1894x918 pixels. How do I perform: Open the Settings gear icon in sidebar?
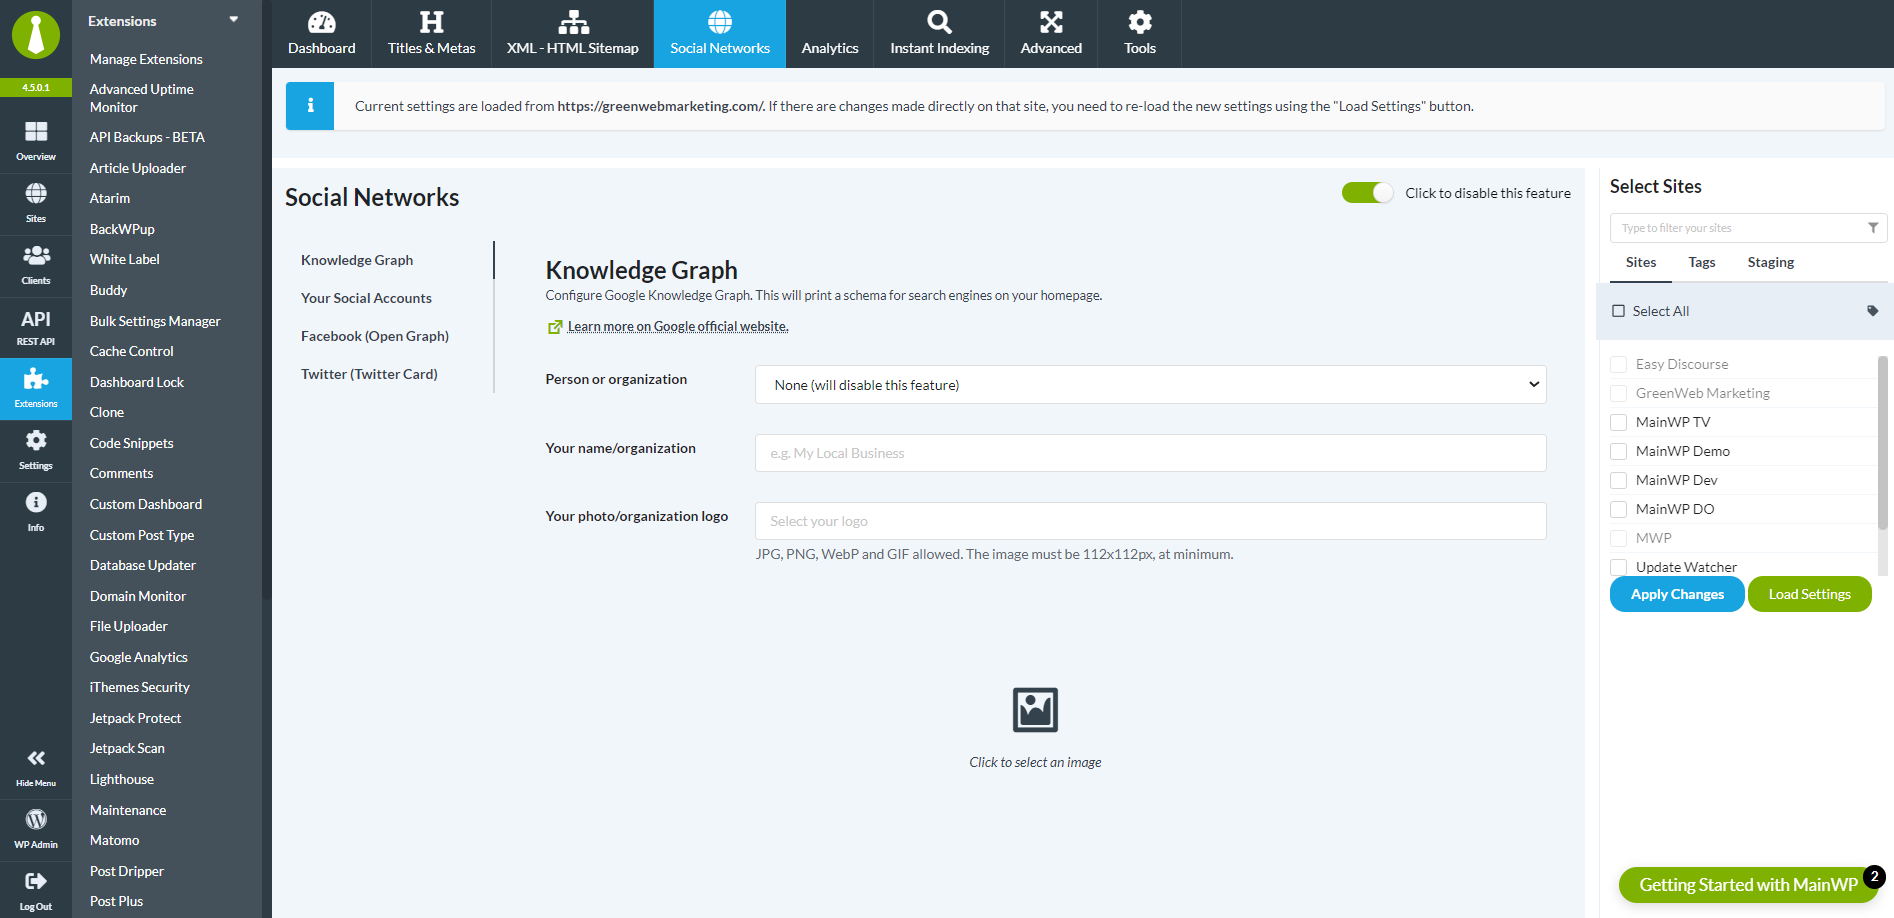click(x=36, y=441)
